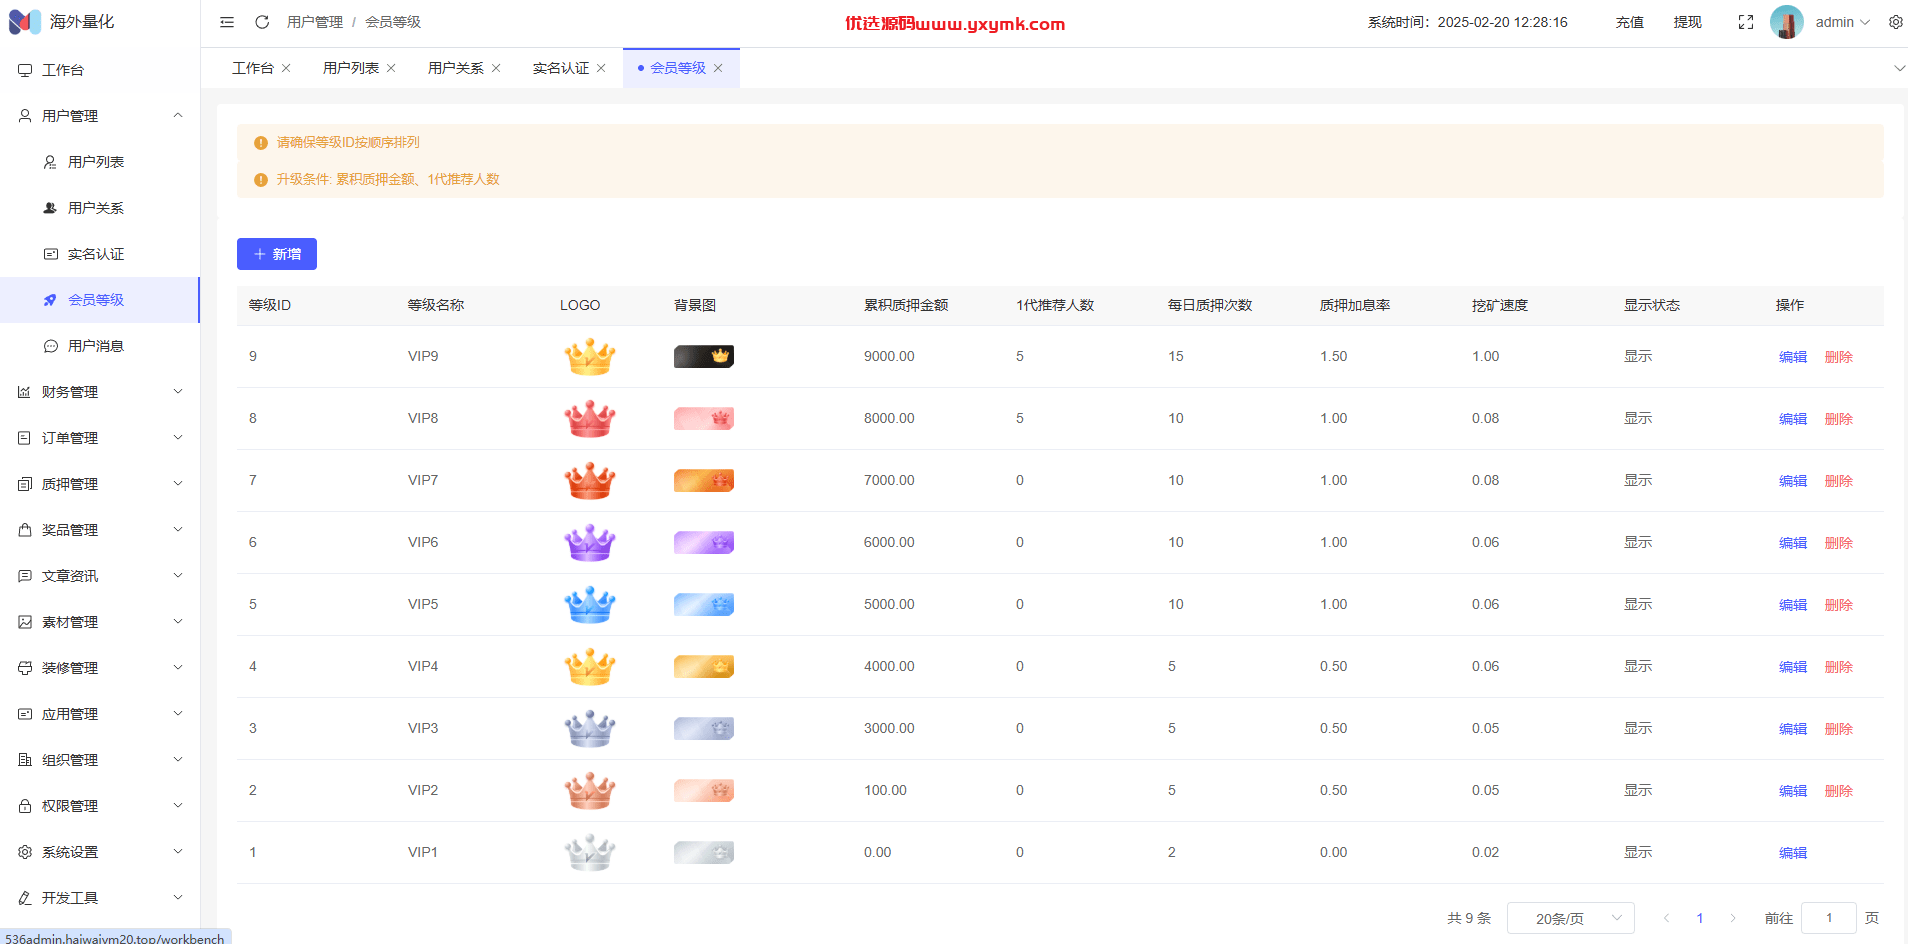
Task: Close the 用户关系 tab
Action: (x=496, y=68)
